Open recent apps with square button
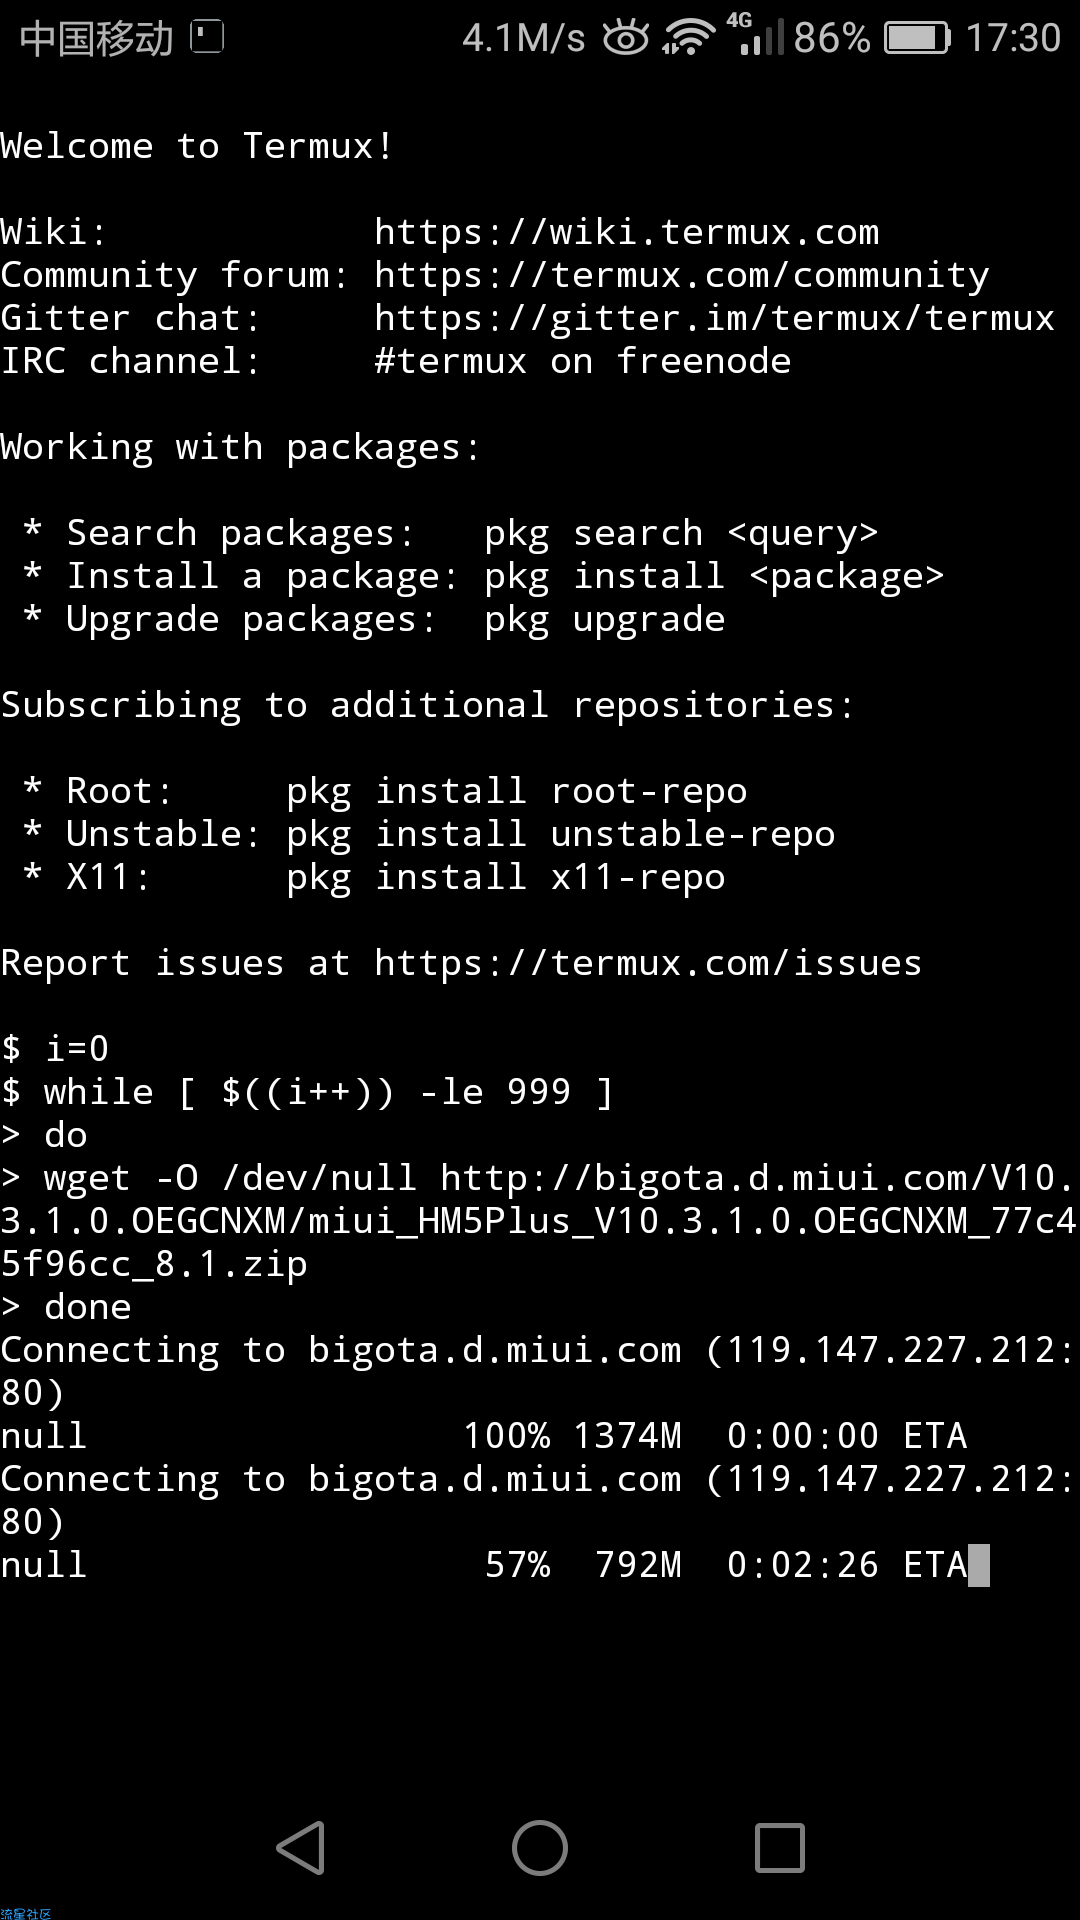 tap(780, 1847)
